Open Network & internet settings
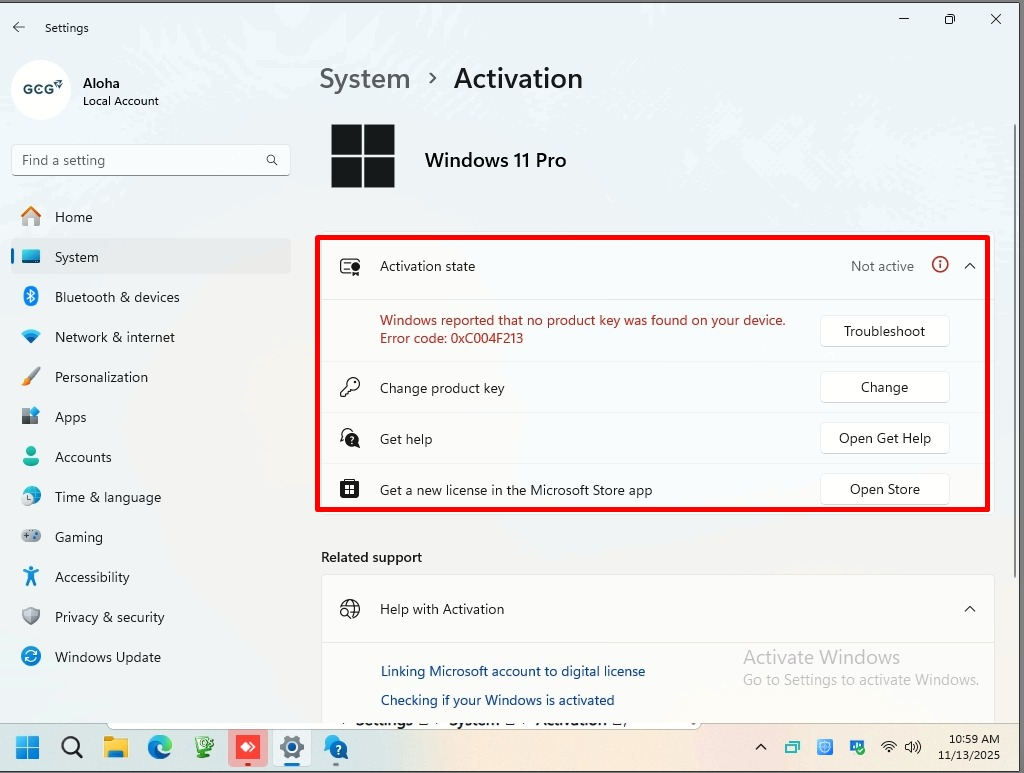Screen dimensions: 1024x773 click(151, 337)
